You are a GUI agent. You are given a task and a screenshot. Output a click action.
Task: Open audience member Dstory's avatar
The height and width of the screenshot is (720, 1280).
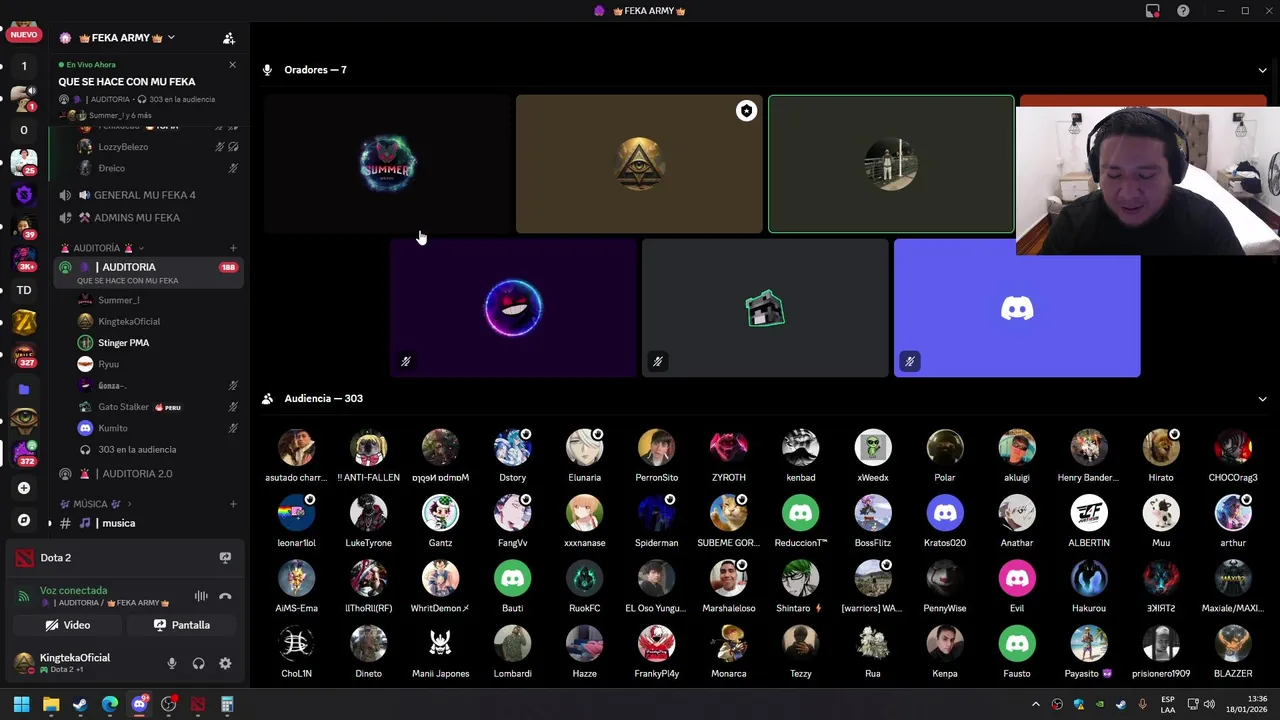[512, 449]
